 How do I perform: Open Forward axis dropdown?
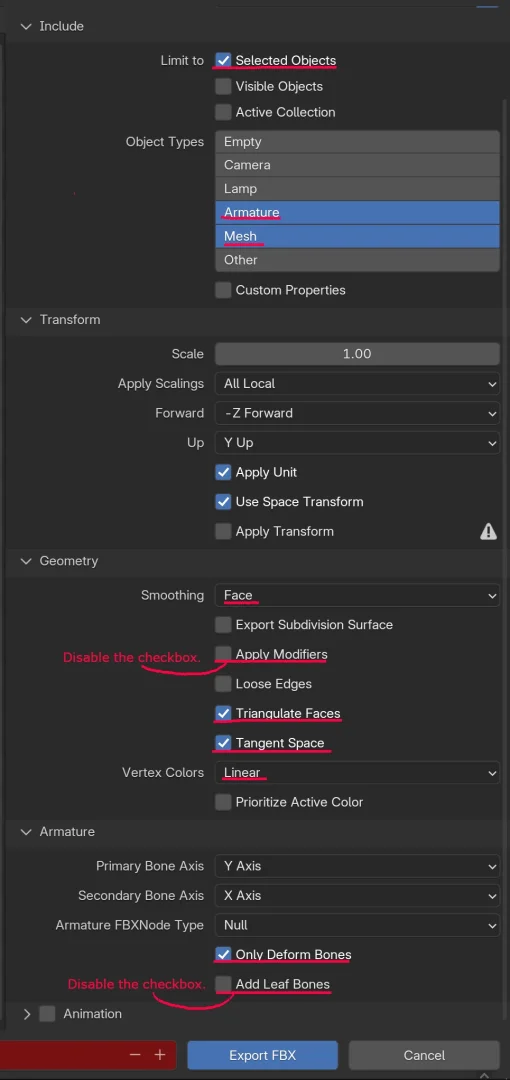[x=357, y=413]
